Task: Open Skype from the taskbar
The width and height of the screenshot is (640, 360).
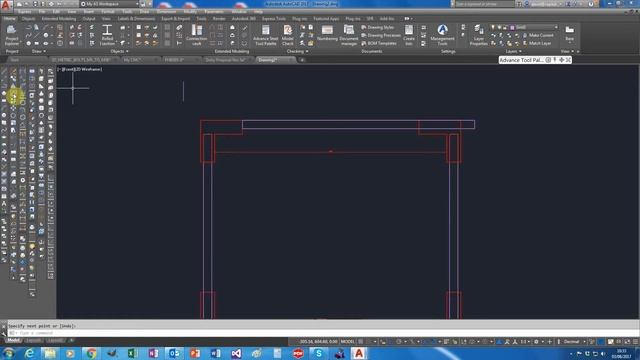Action: tap(318, 353)
